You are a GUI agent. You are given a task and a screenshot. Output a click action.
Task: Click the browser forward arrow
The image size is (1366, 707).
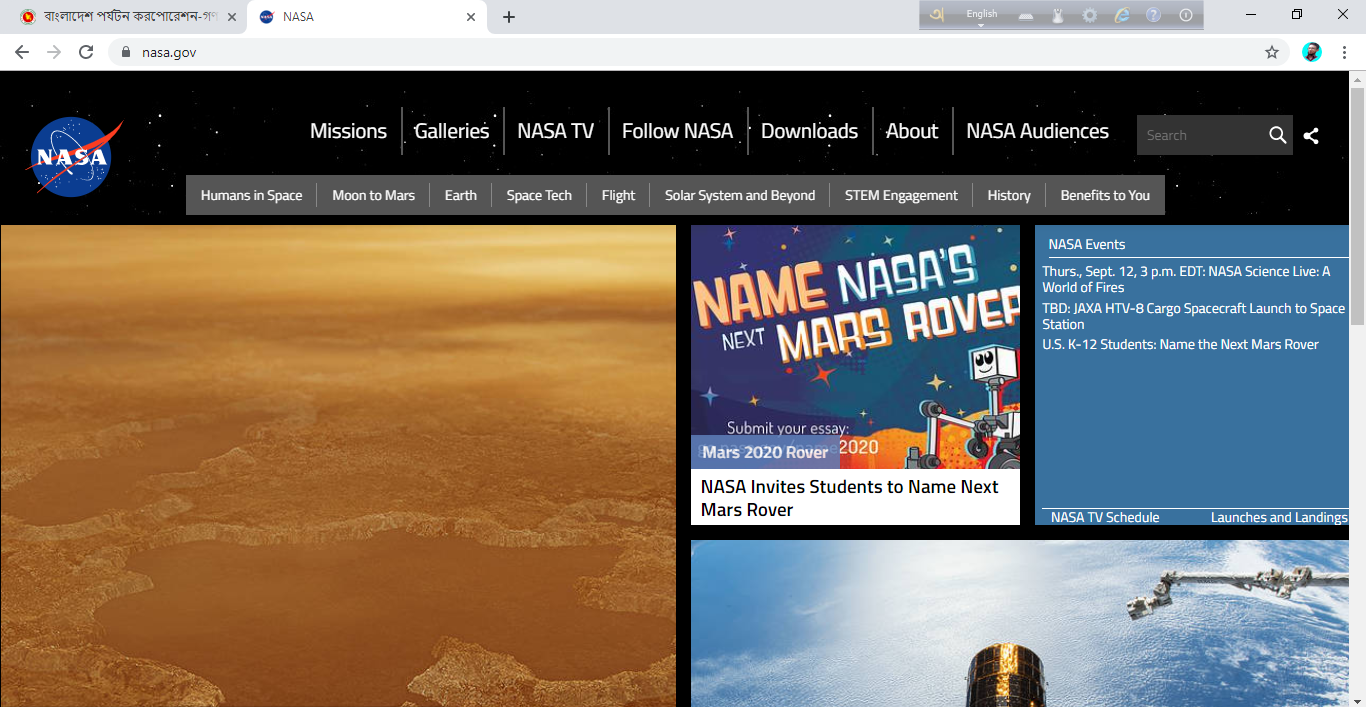tap(54, 52)
